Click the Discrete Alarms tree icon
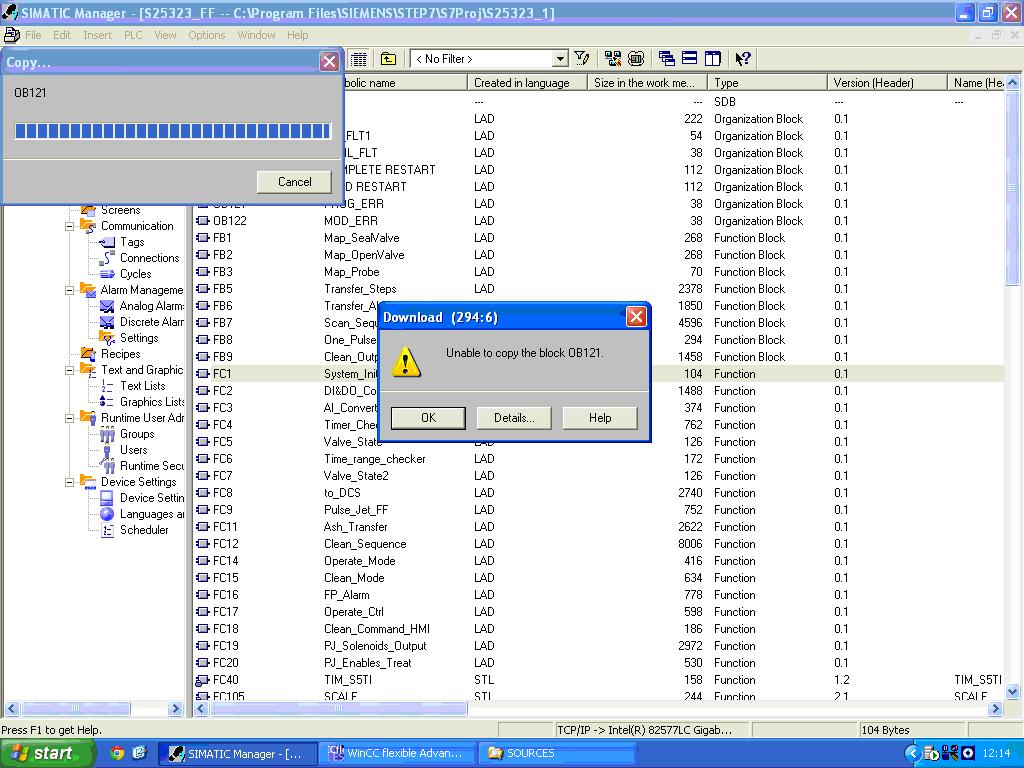Image resolution: width=1024 pixels, height=768 pixels. click(x=107, y=322)
